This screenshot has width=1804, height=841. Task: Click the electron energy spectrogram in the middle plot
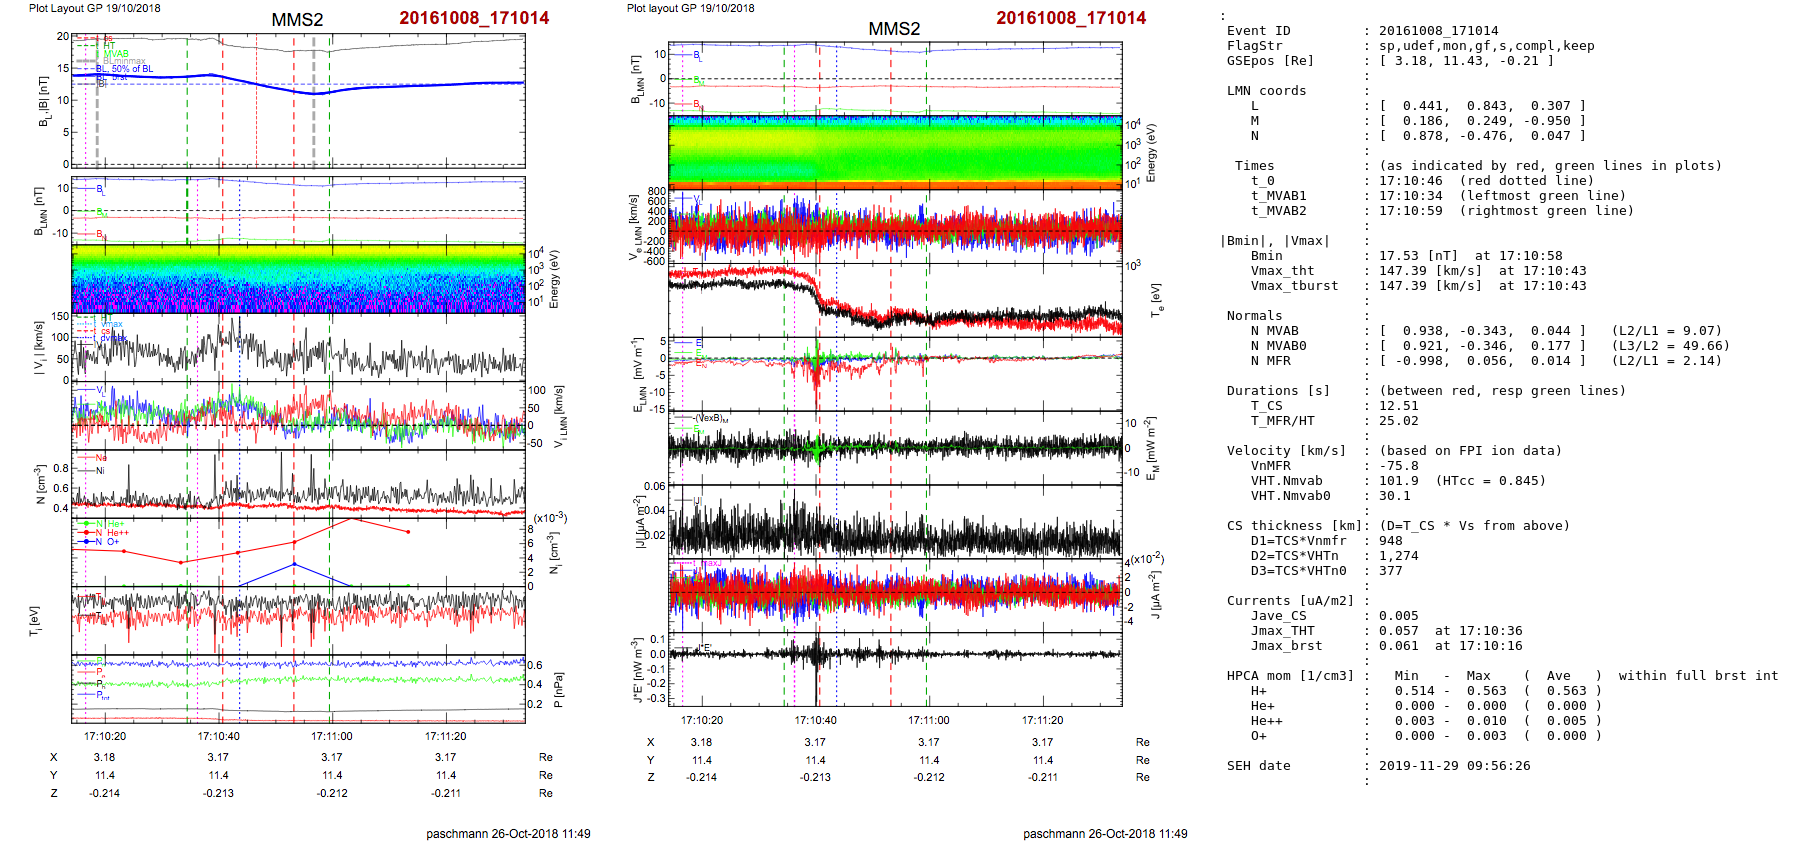[894, 152]
